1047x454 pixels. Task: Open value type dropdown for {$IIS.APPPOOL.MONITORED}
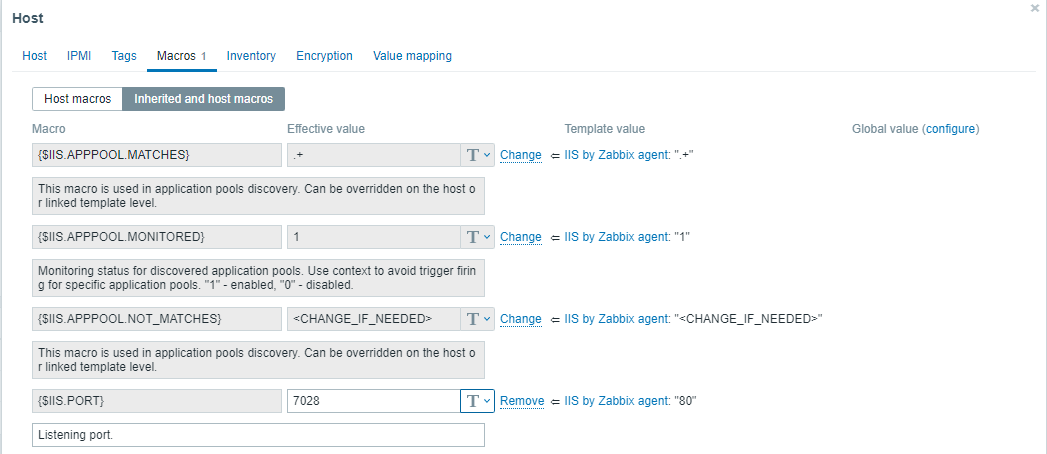[x=477, y=237]
